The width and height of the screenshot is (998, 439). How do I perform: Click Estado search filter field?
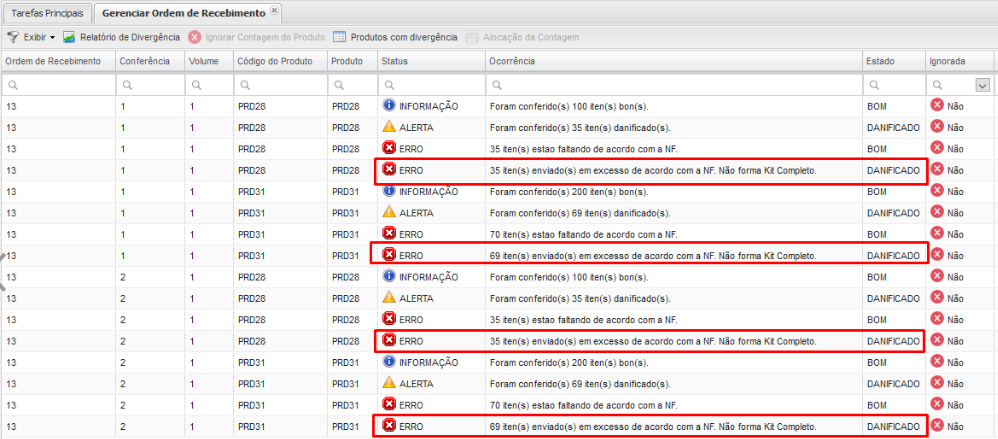coord(894,85)
